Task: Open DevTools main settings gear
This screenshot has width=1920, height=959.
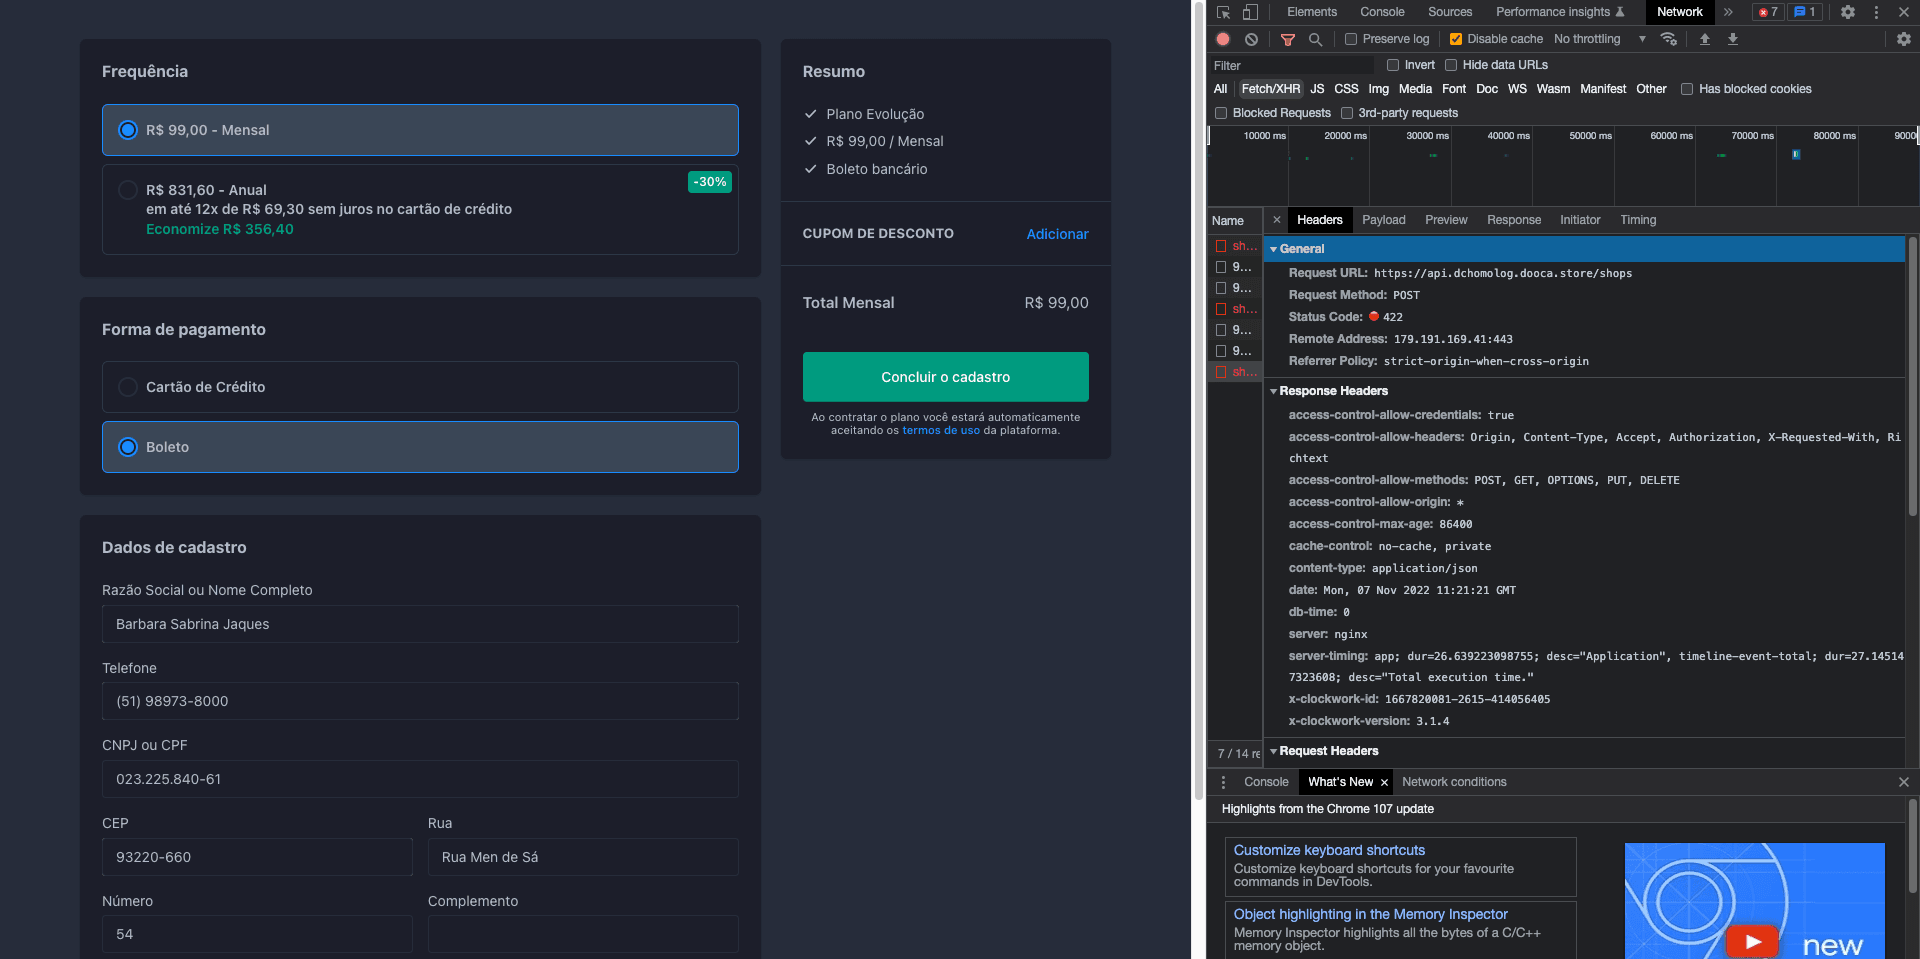Action: (1848, 12)
